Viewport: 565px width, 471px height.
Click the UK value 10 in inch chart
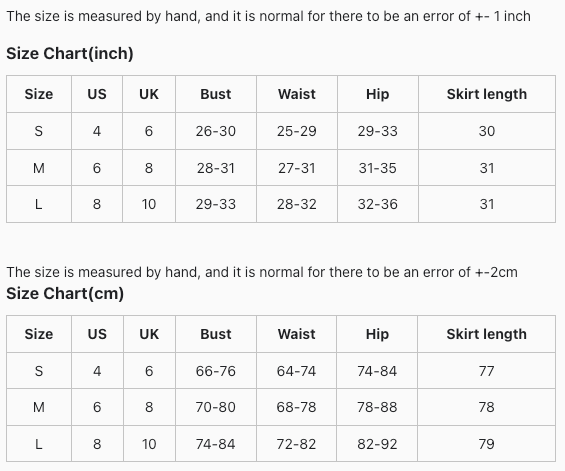(149, 204)
